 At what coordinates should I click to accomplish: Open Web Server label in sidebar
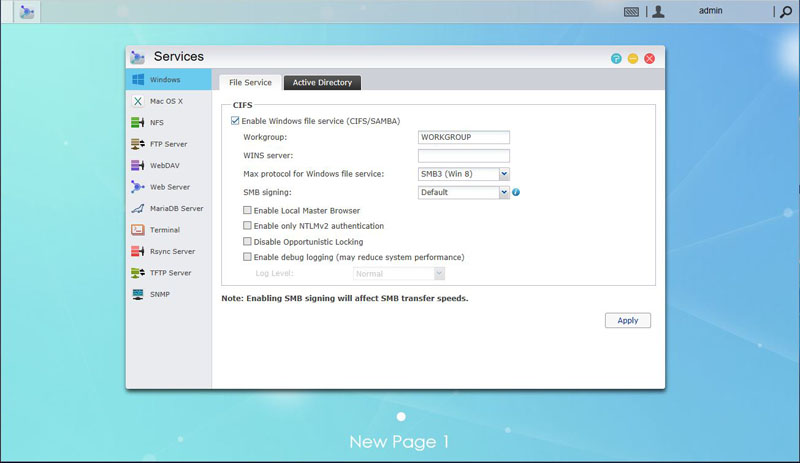coord(170,187)
